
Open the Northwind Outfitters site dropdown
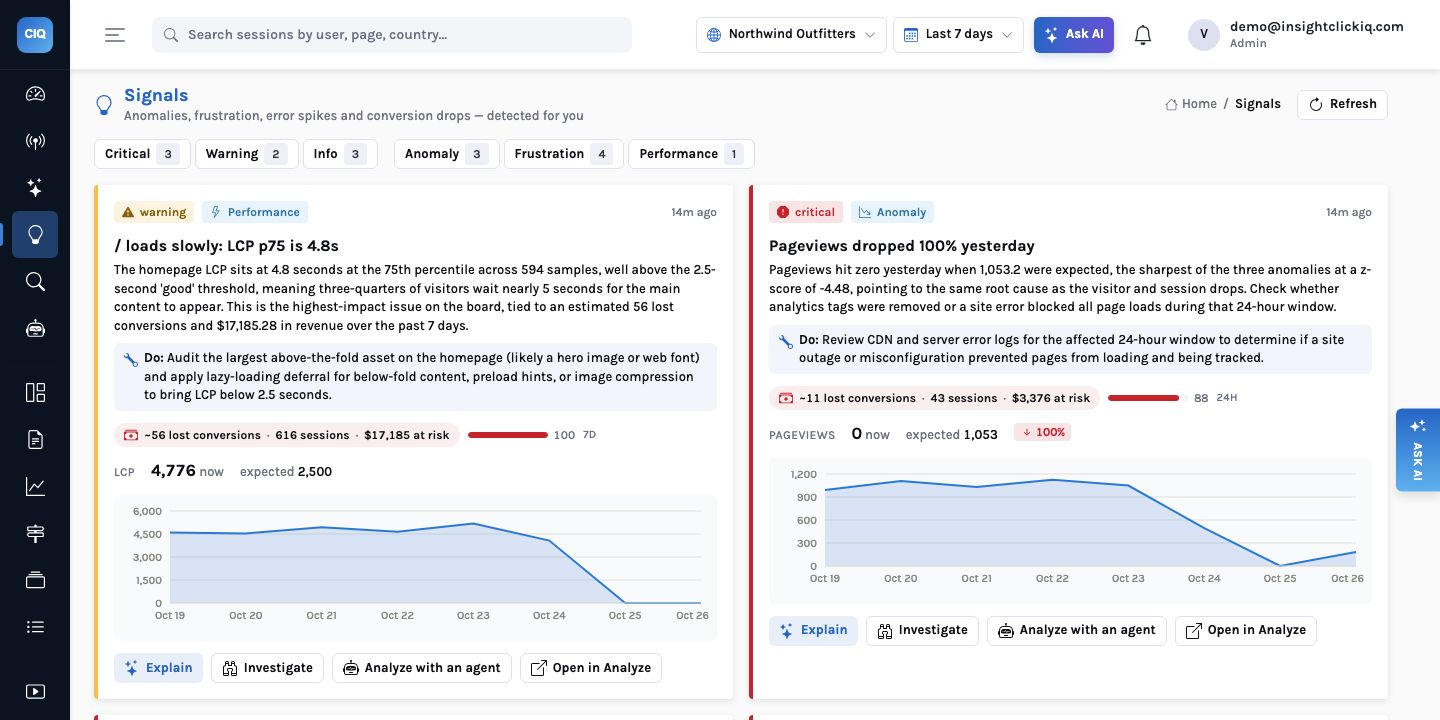click(791, 34)
